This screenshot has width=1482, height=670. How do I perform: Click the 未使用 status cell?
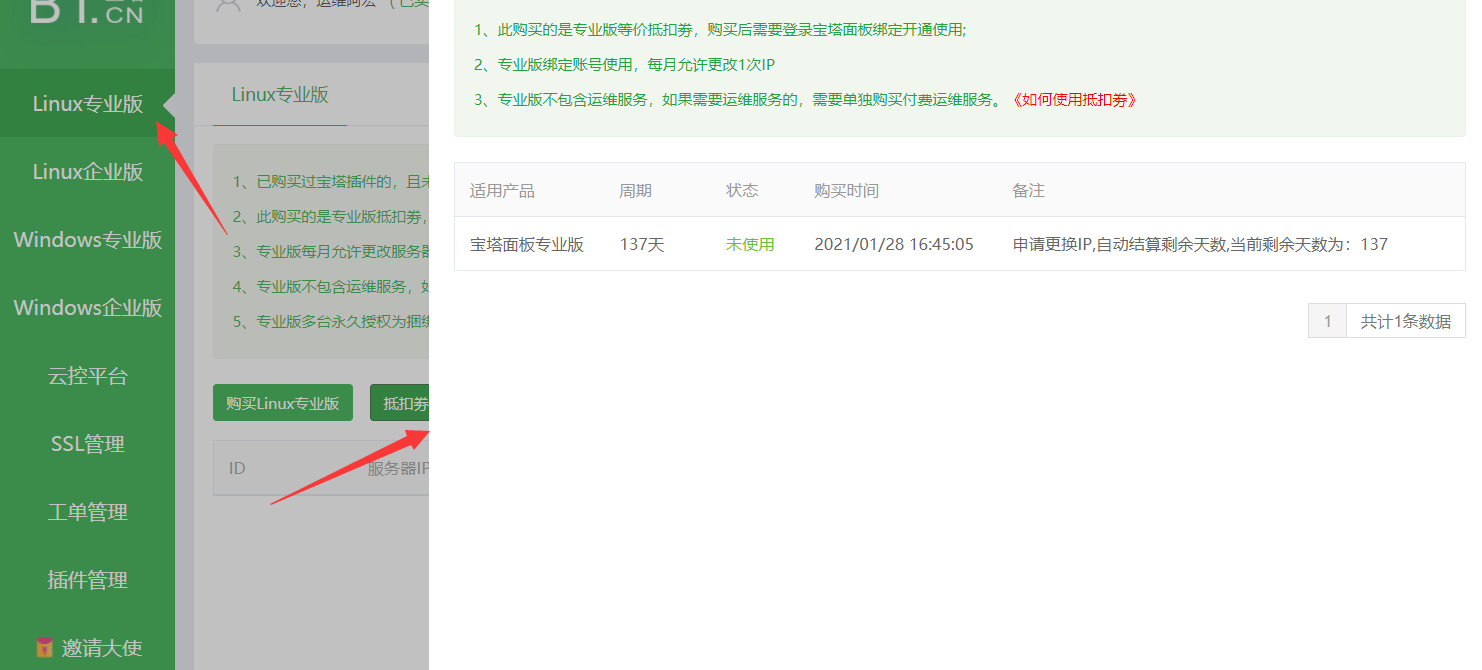(750, 244)
